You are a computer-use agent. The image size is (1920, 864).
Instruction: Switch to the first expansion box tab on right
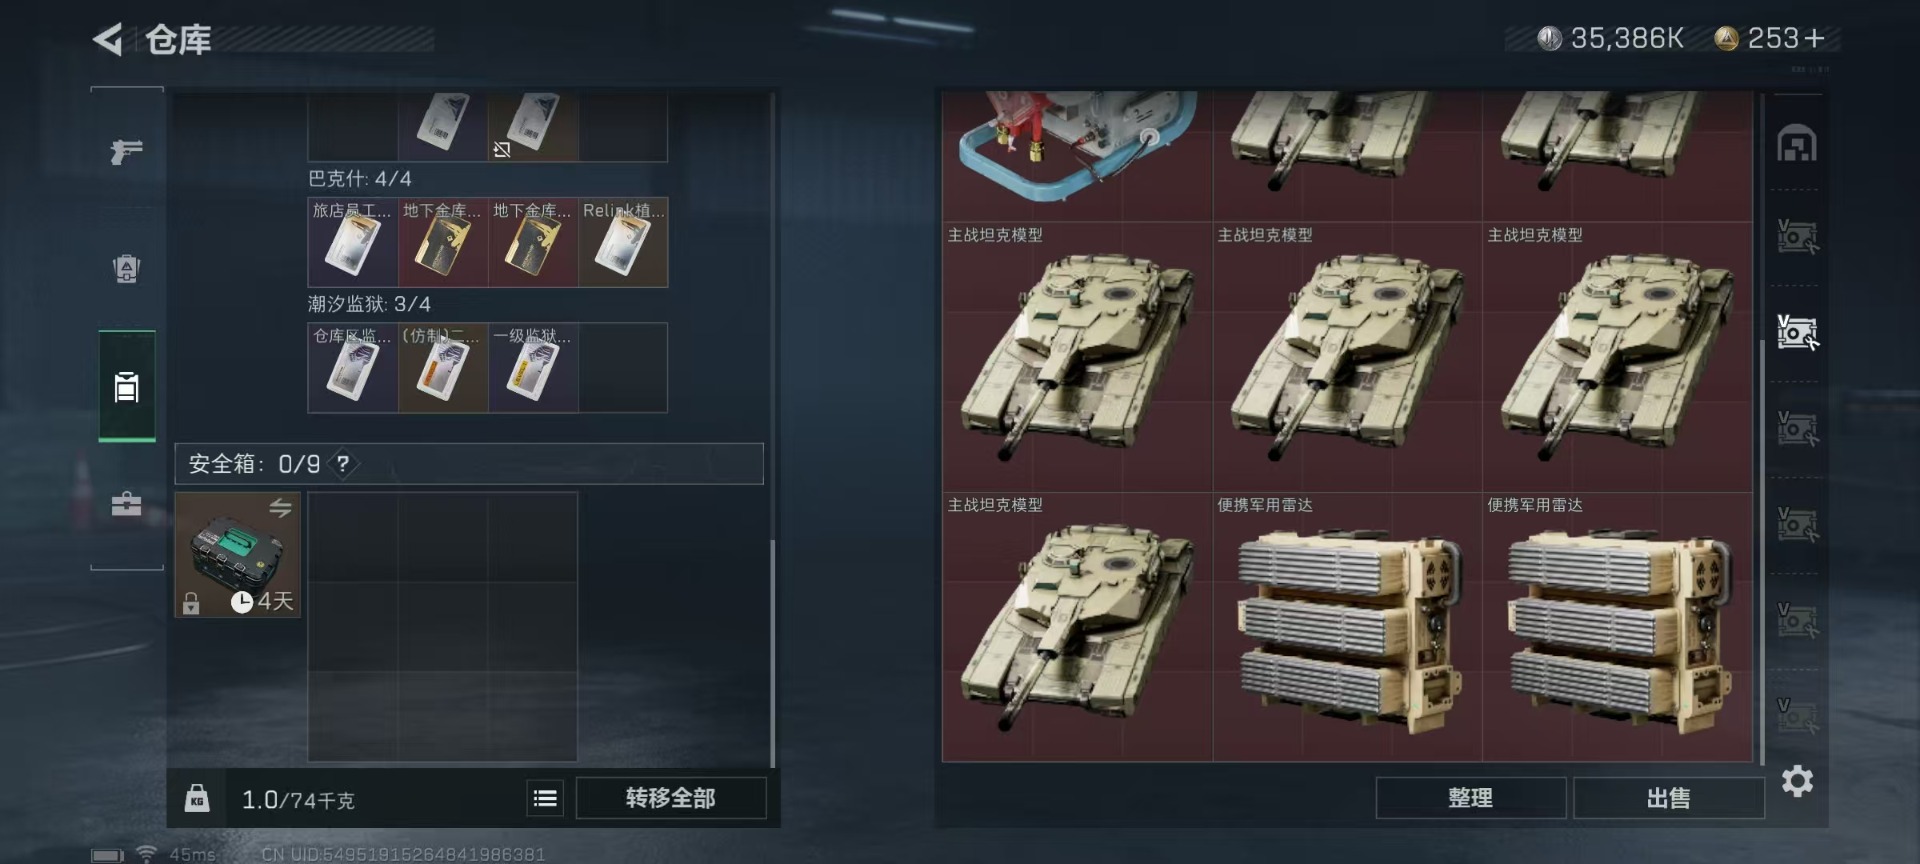[1797, 237]
